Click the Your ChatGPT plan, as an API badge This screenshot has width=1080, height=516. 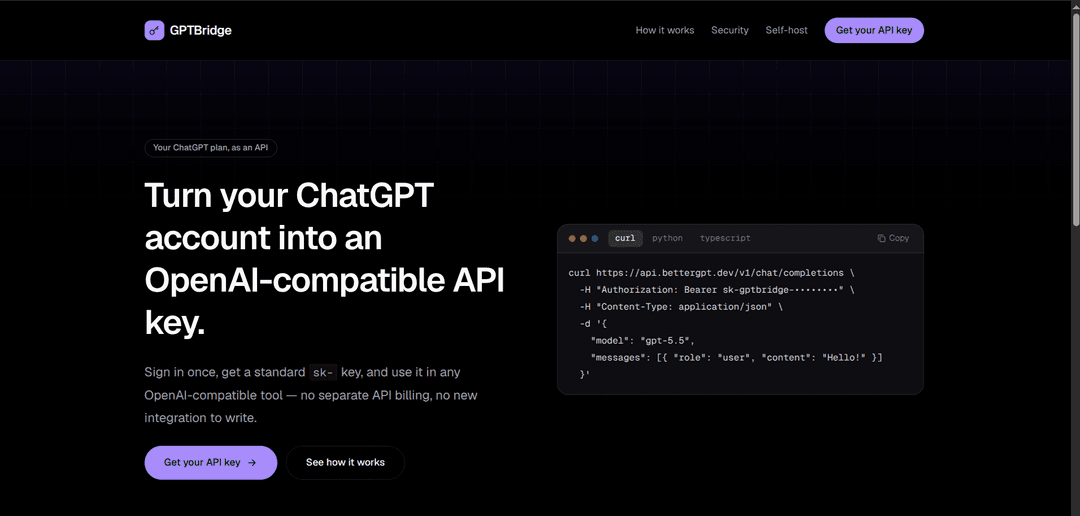click(211, 147)
